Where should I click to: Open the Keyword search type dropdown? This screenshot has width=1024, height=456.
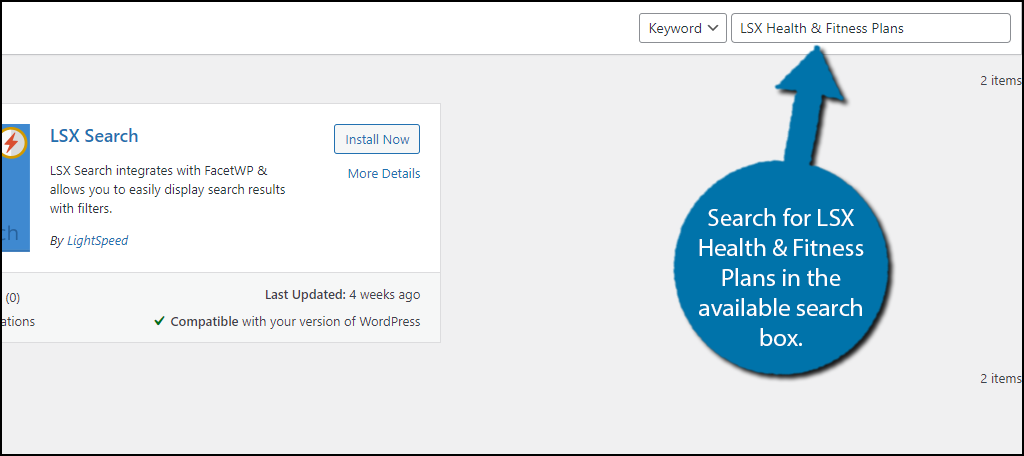[682, 28]
